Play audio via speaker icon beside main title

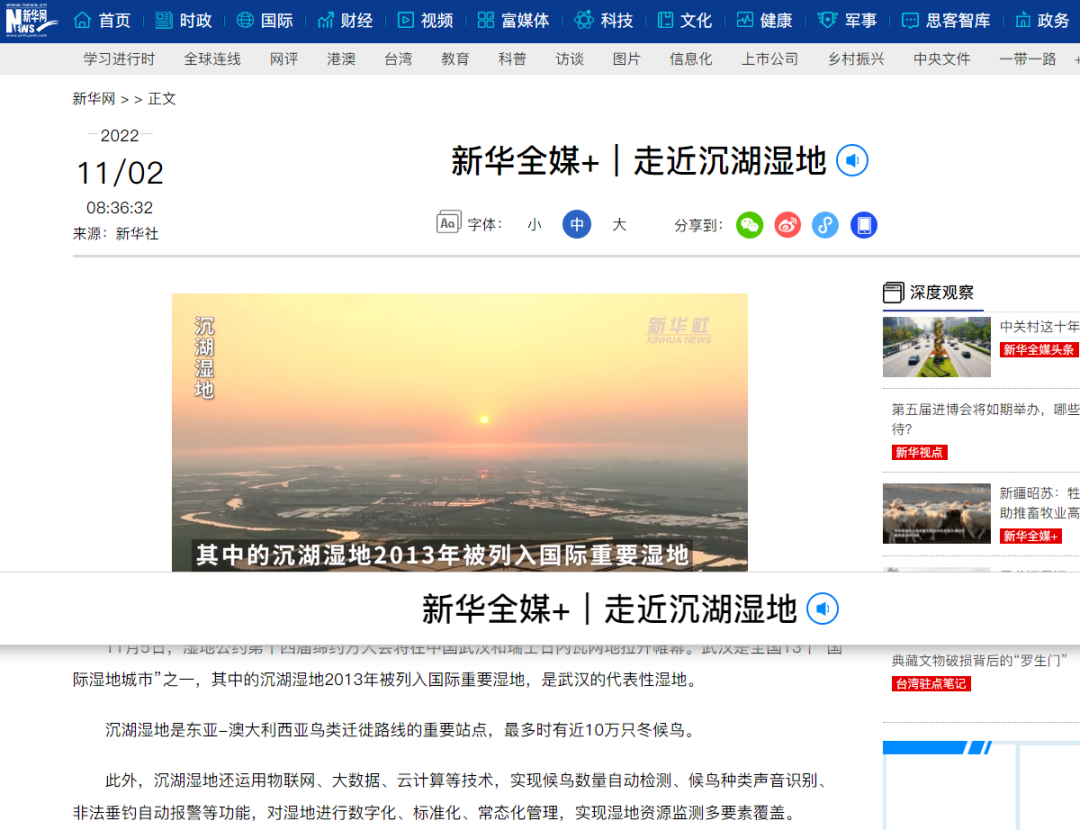852,160
